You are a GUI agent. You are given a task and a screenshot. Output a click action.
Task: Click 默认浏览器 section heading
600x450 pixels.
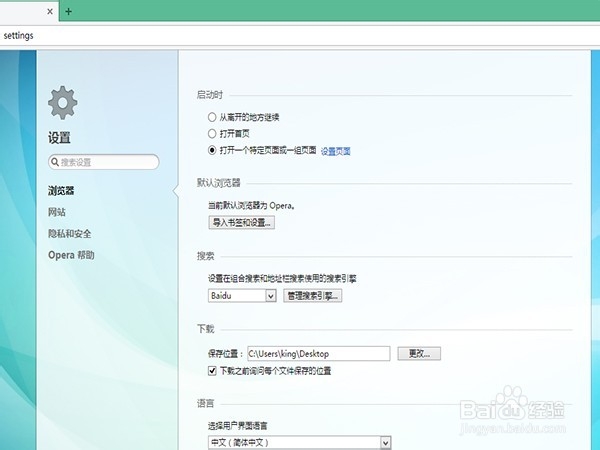[x=218, y=183]
